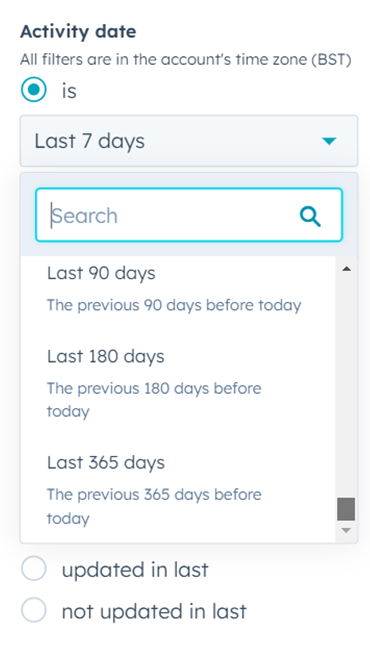This screenshot has width=370, height=652.
Task: Click "The previous 365 days before today" description
Action: (154, 506)
